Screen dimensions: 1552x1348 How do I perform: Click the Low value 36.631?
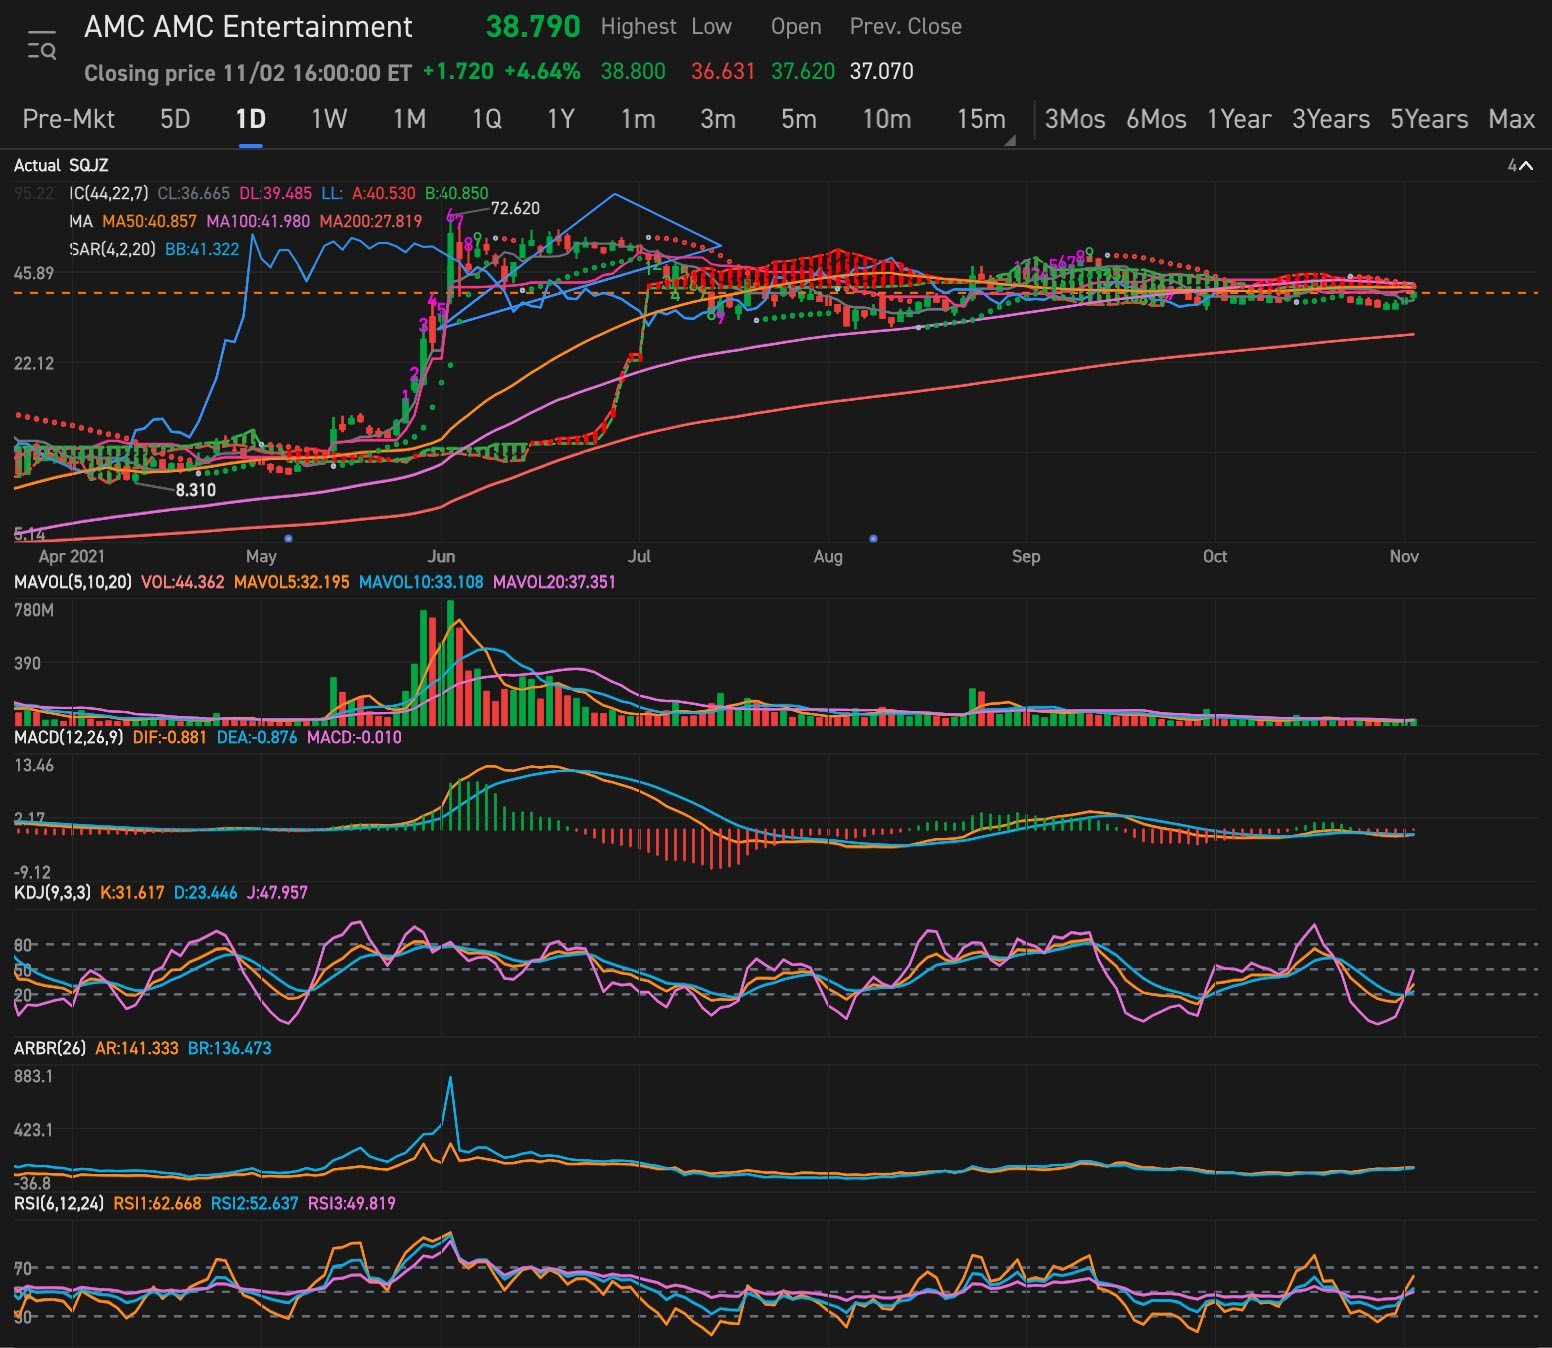pyautogui.click(x=723, y=71)
